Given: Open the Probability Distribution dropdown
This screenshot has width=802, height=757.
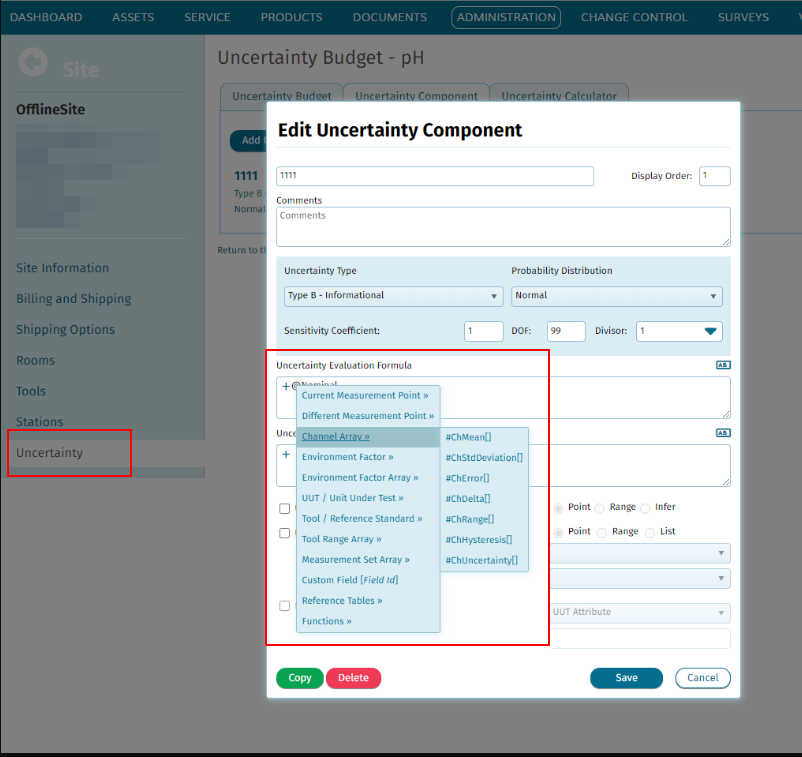Looking at the screenshot, I should coord(616,296).
